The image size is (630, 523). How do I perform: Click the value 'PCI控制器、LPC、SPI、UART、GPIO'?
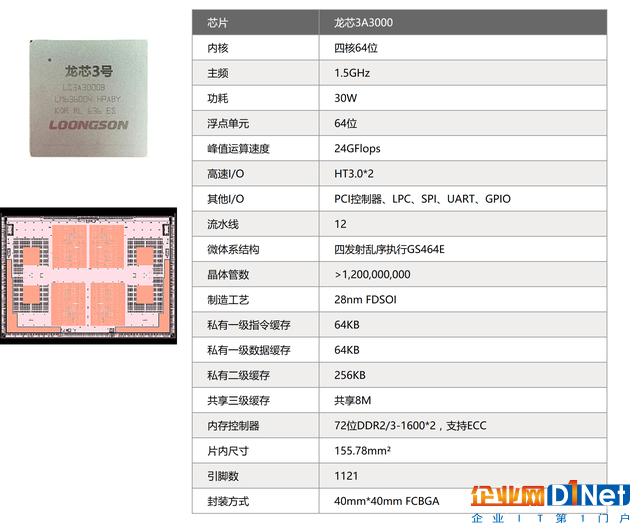pyautogui.click(x=422, y=199)
